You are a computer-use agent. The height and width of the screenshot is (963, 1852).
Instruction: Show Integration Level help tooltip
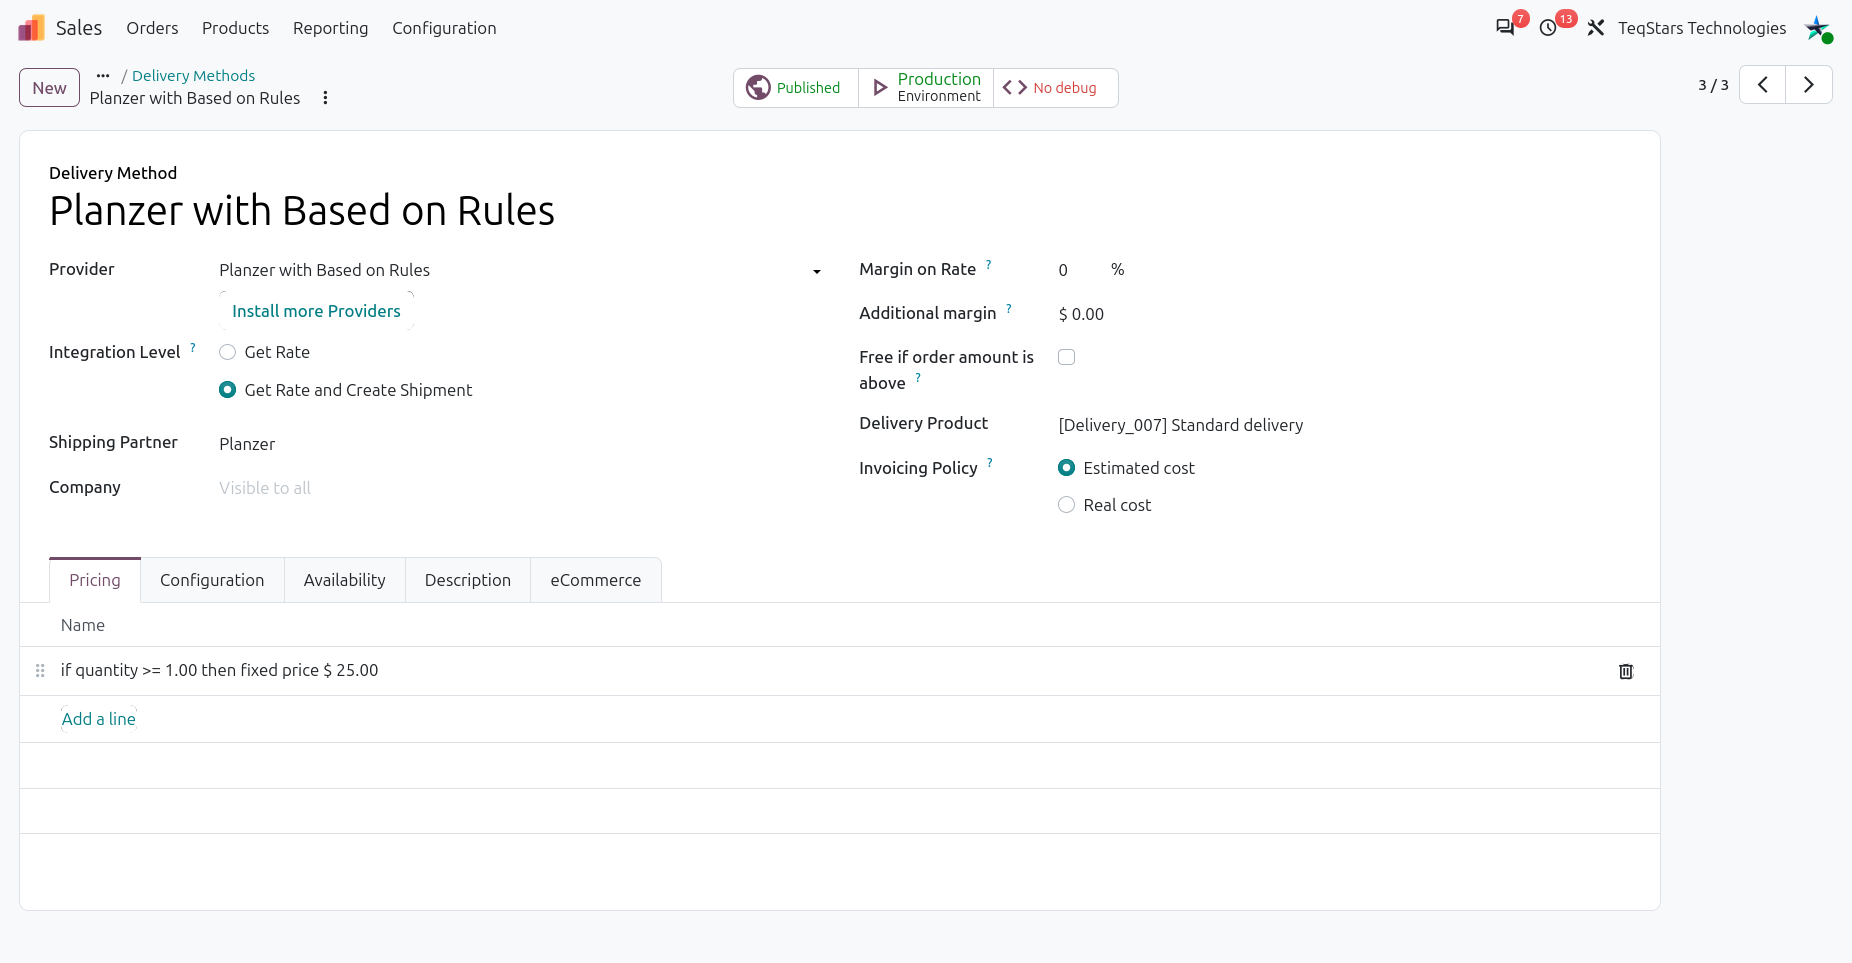[x=193, y=348]
